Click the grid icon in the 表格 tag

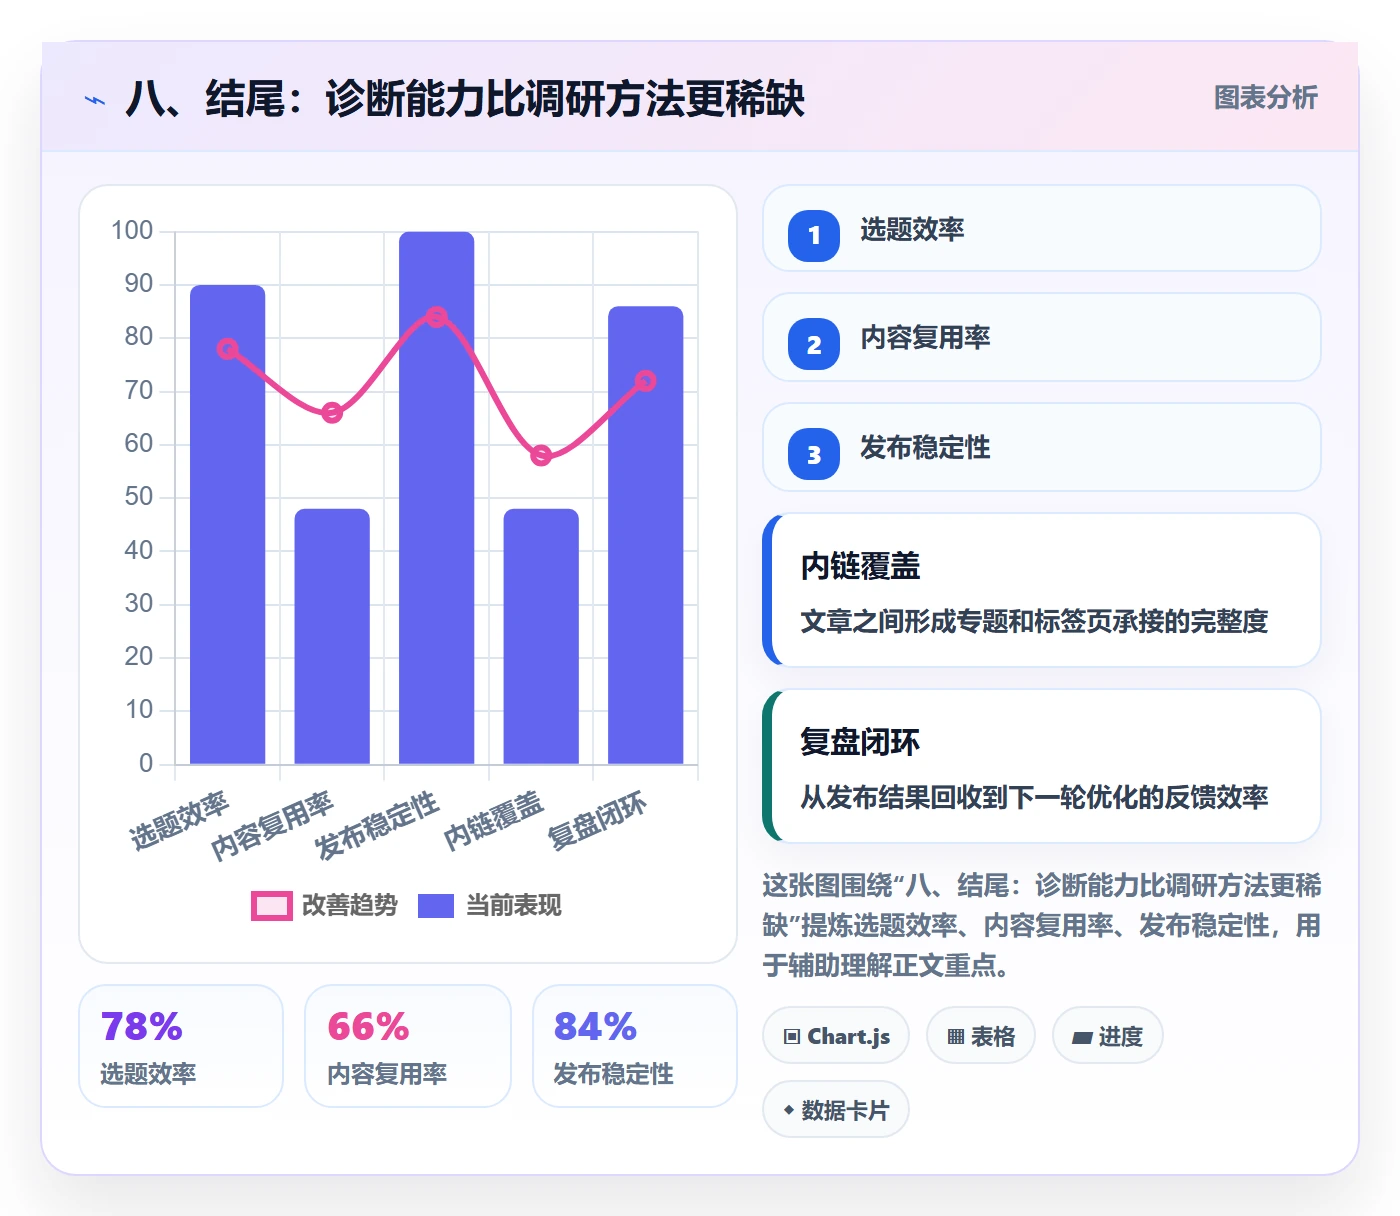click(x=956, y=1037)
